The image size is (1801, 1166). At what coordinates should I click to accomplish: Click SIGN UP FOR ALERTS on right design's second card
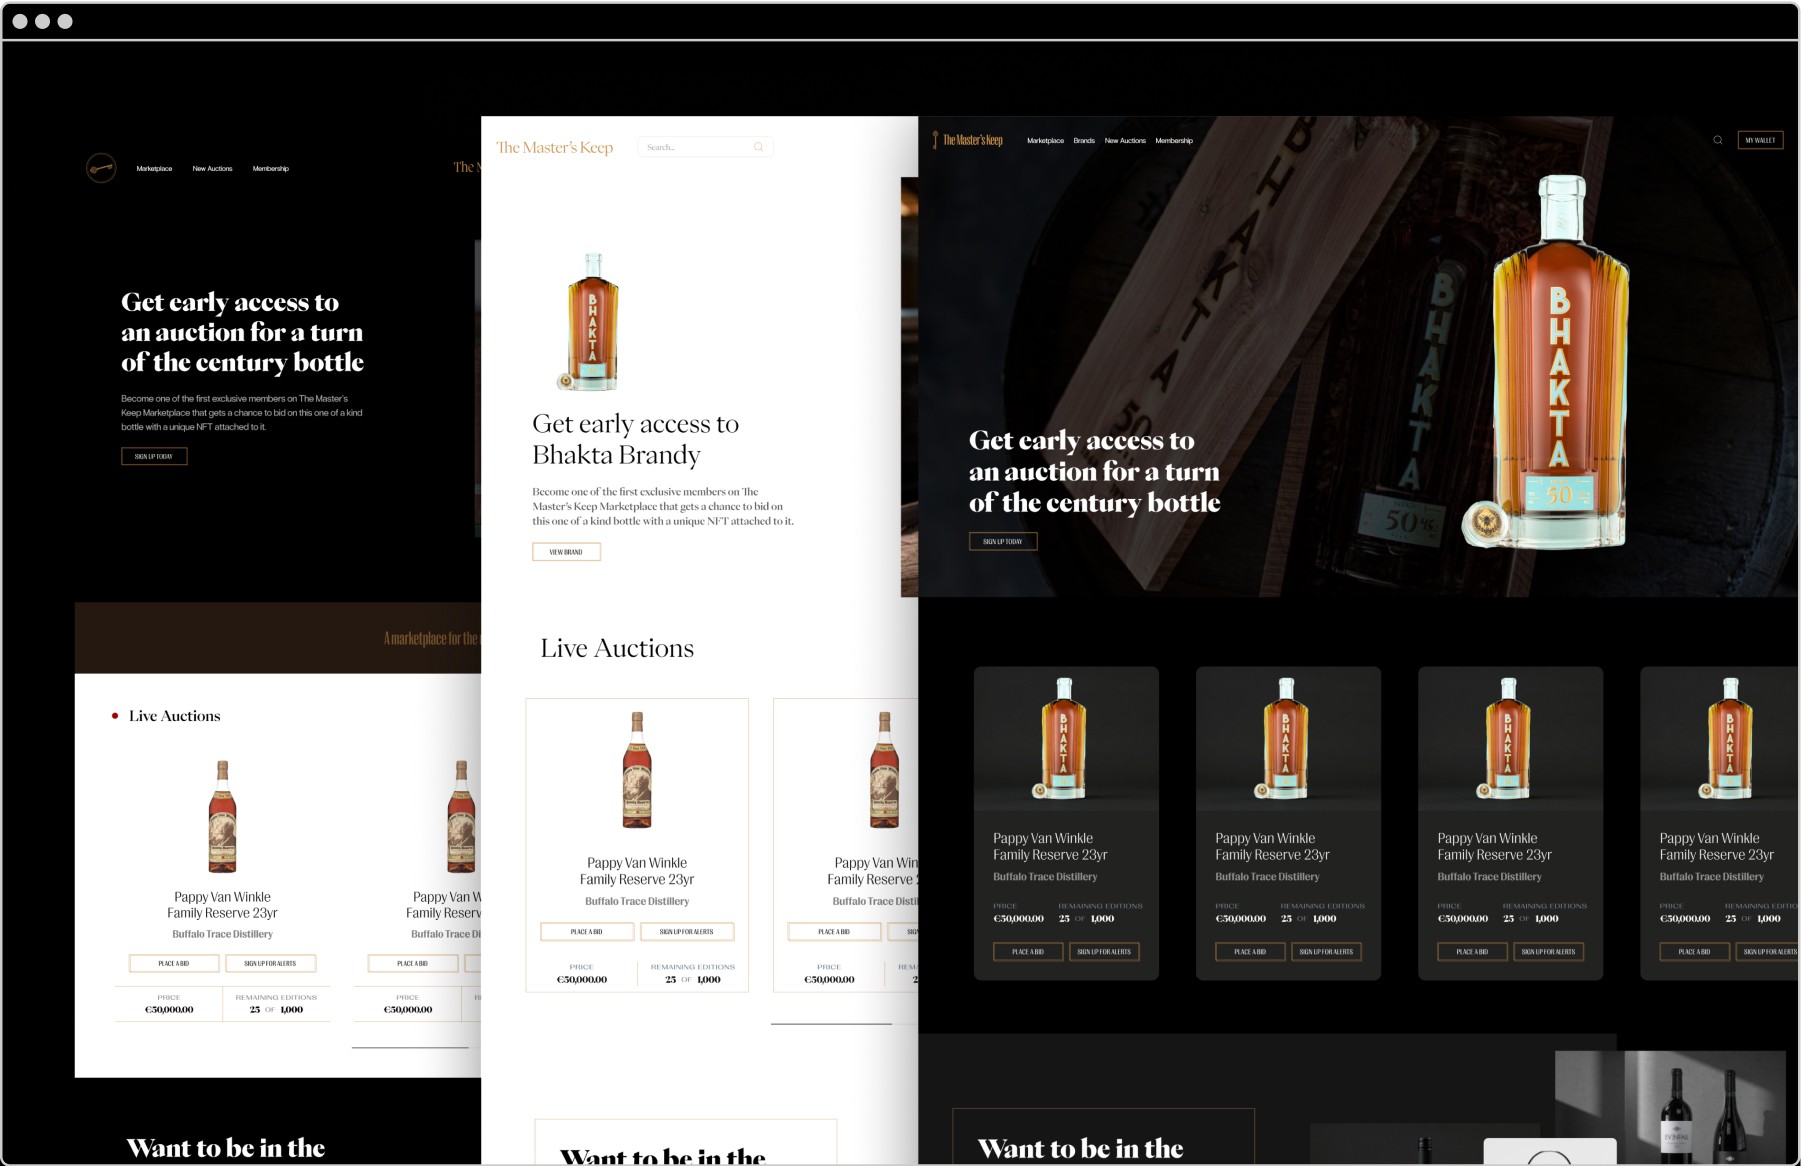pos(1326,952)
